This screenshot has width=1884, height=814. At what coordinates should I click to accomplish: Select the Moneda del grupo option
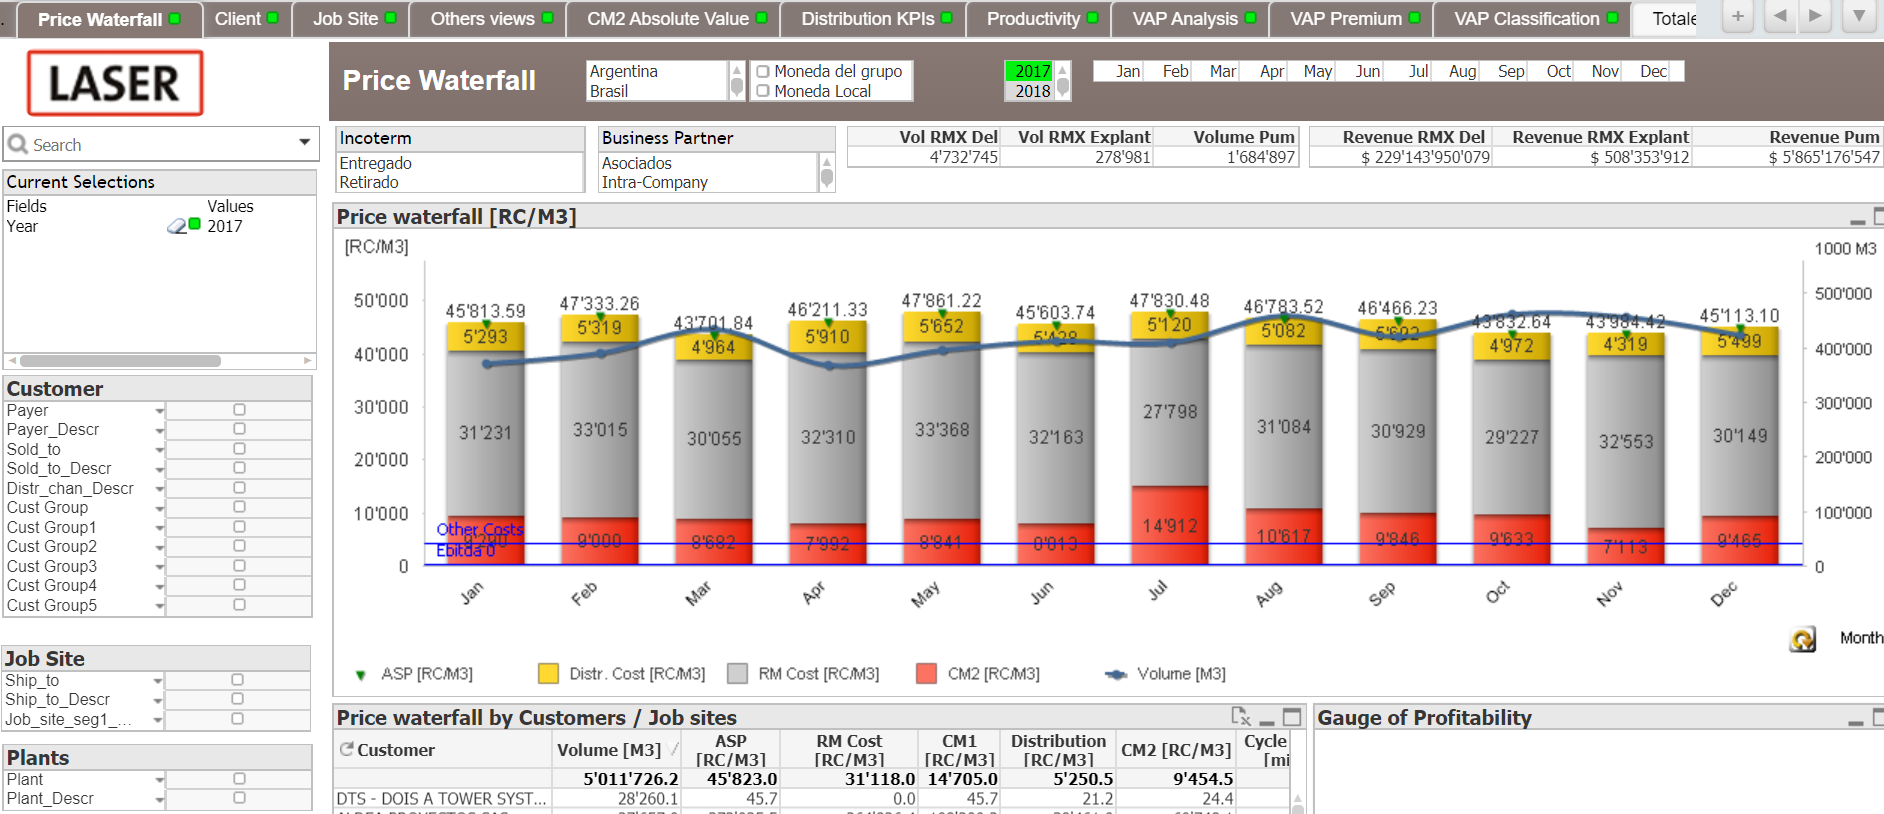pyautogui.click(x=830, y=71)
